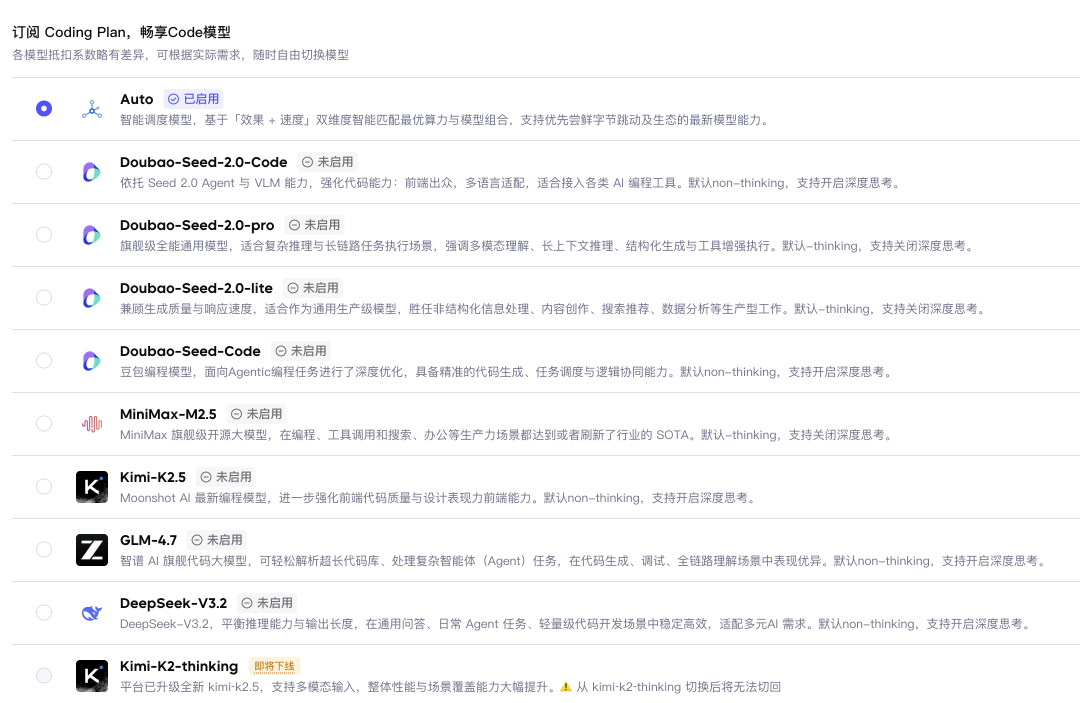The image size is (1080, 703).
Task: Click the Kimi-K2-thinking logo
Action: pyautogui.click(x=91, y=676)
